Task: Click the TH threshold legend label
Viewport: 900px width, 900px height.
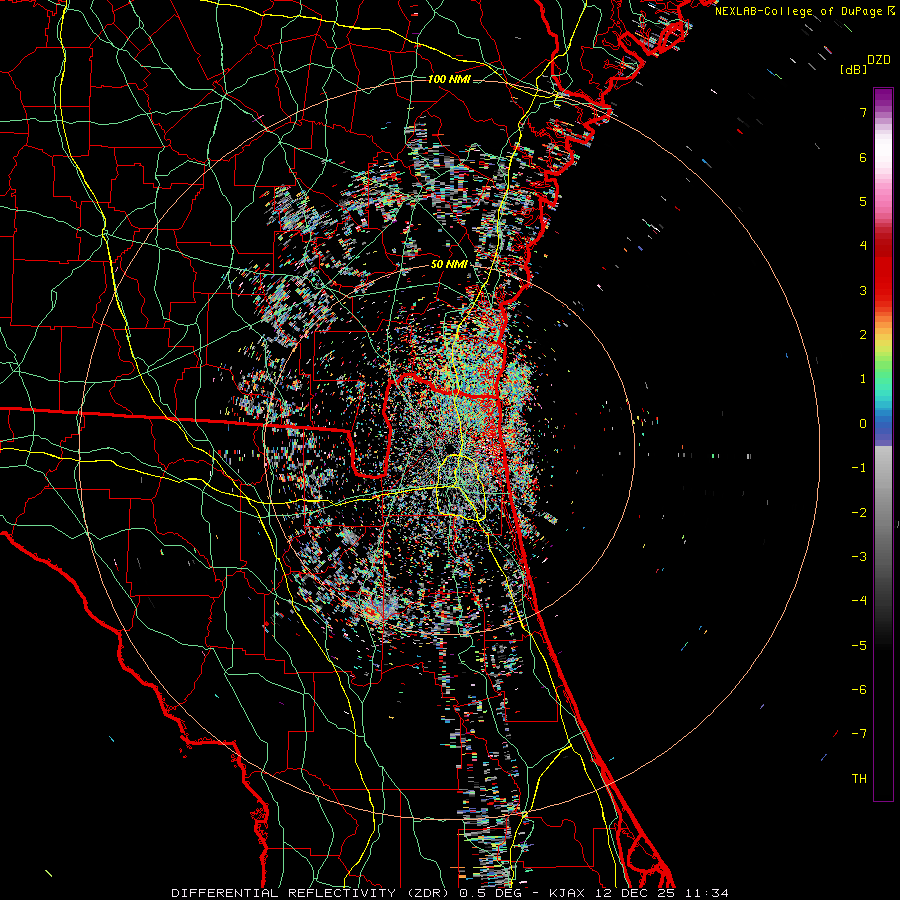Action: (x=859, y=779)
